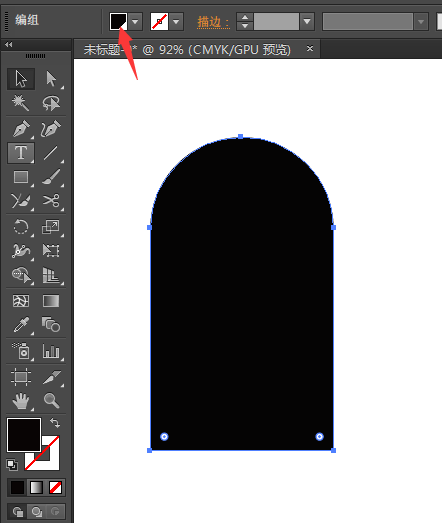This screenshot has width=442, height=523.
Task: Open the 描边 stroke panel link
Action: 213,22
